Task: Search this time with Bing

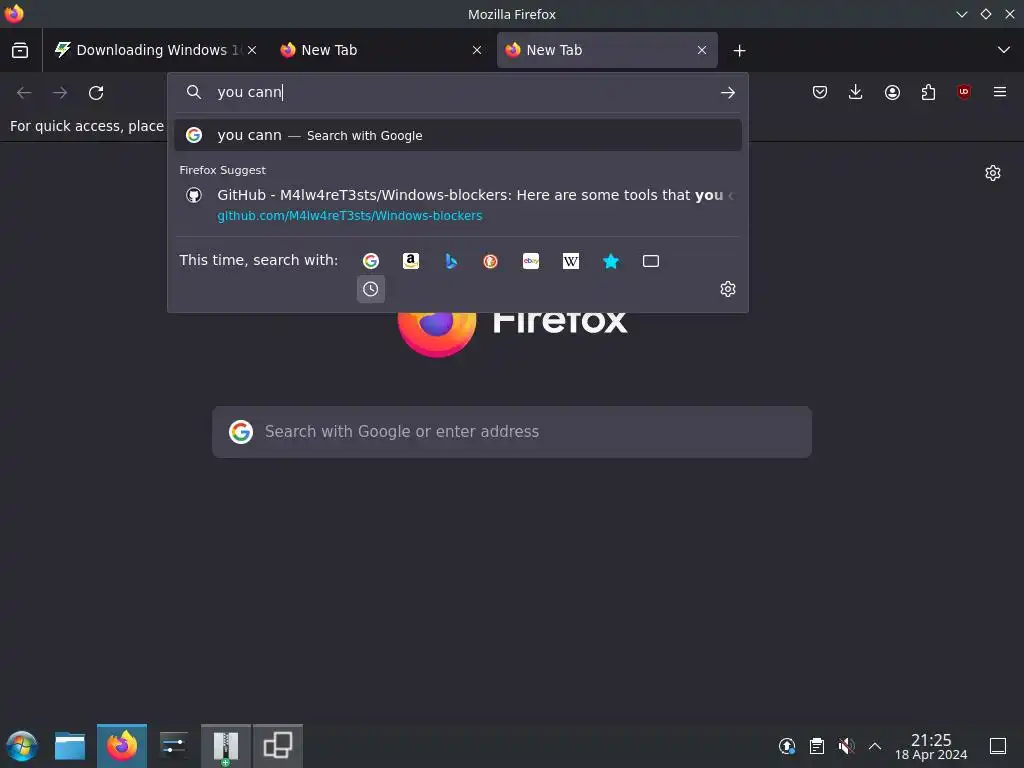Action: (451, 261)
